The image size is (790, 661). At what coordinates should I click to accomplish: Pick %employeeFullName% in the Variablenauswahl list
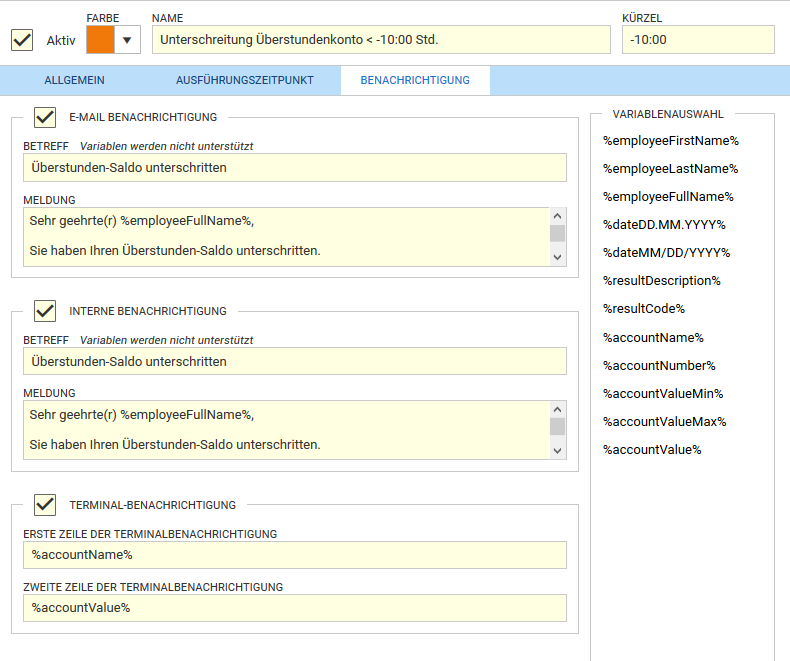coord(669,196)
